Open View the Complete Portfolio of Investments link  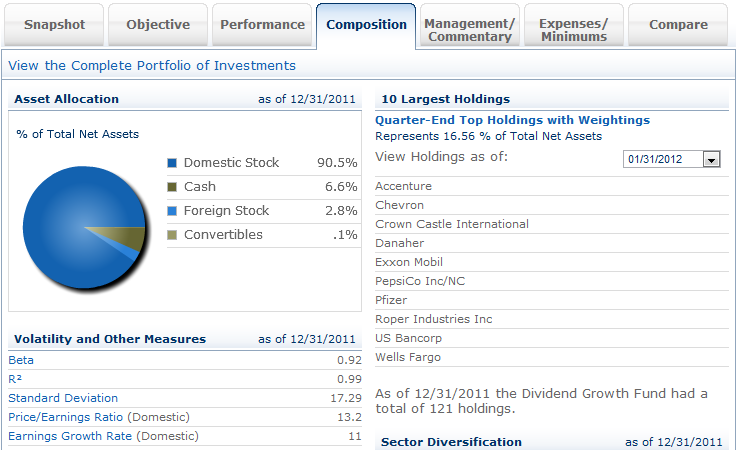tap(152, 65)
